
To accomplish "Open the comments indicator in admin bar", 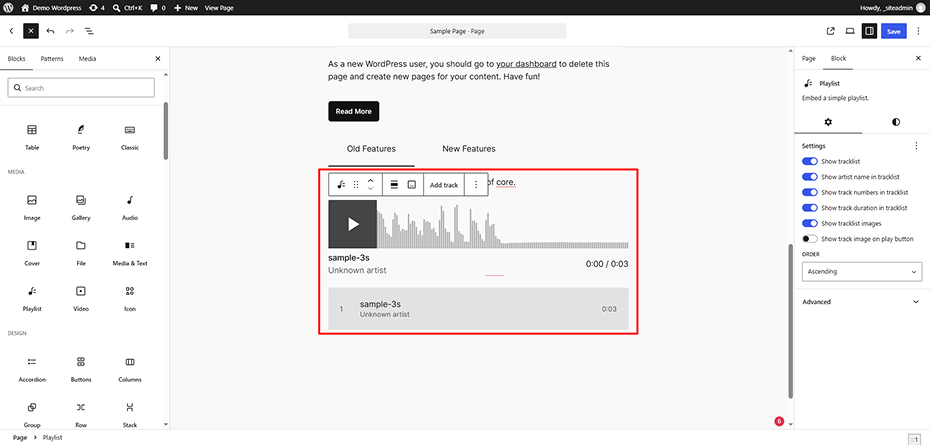I will pos(158,8).
